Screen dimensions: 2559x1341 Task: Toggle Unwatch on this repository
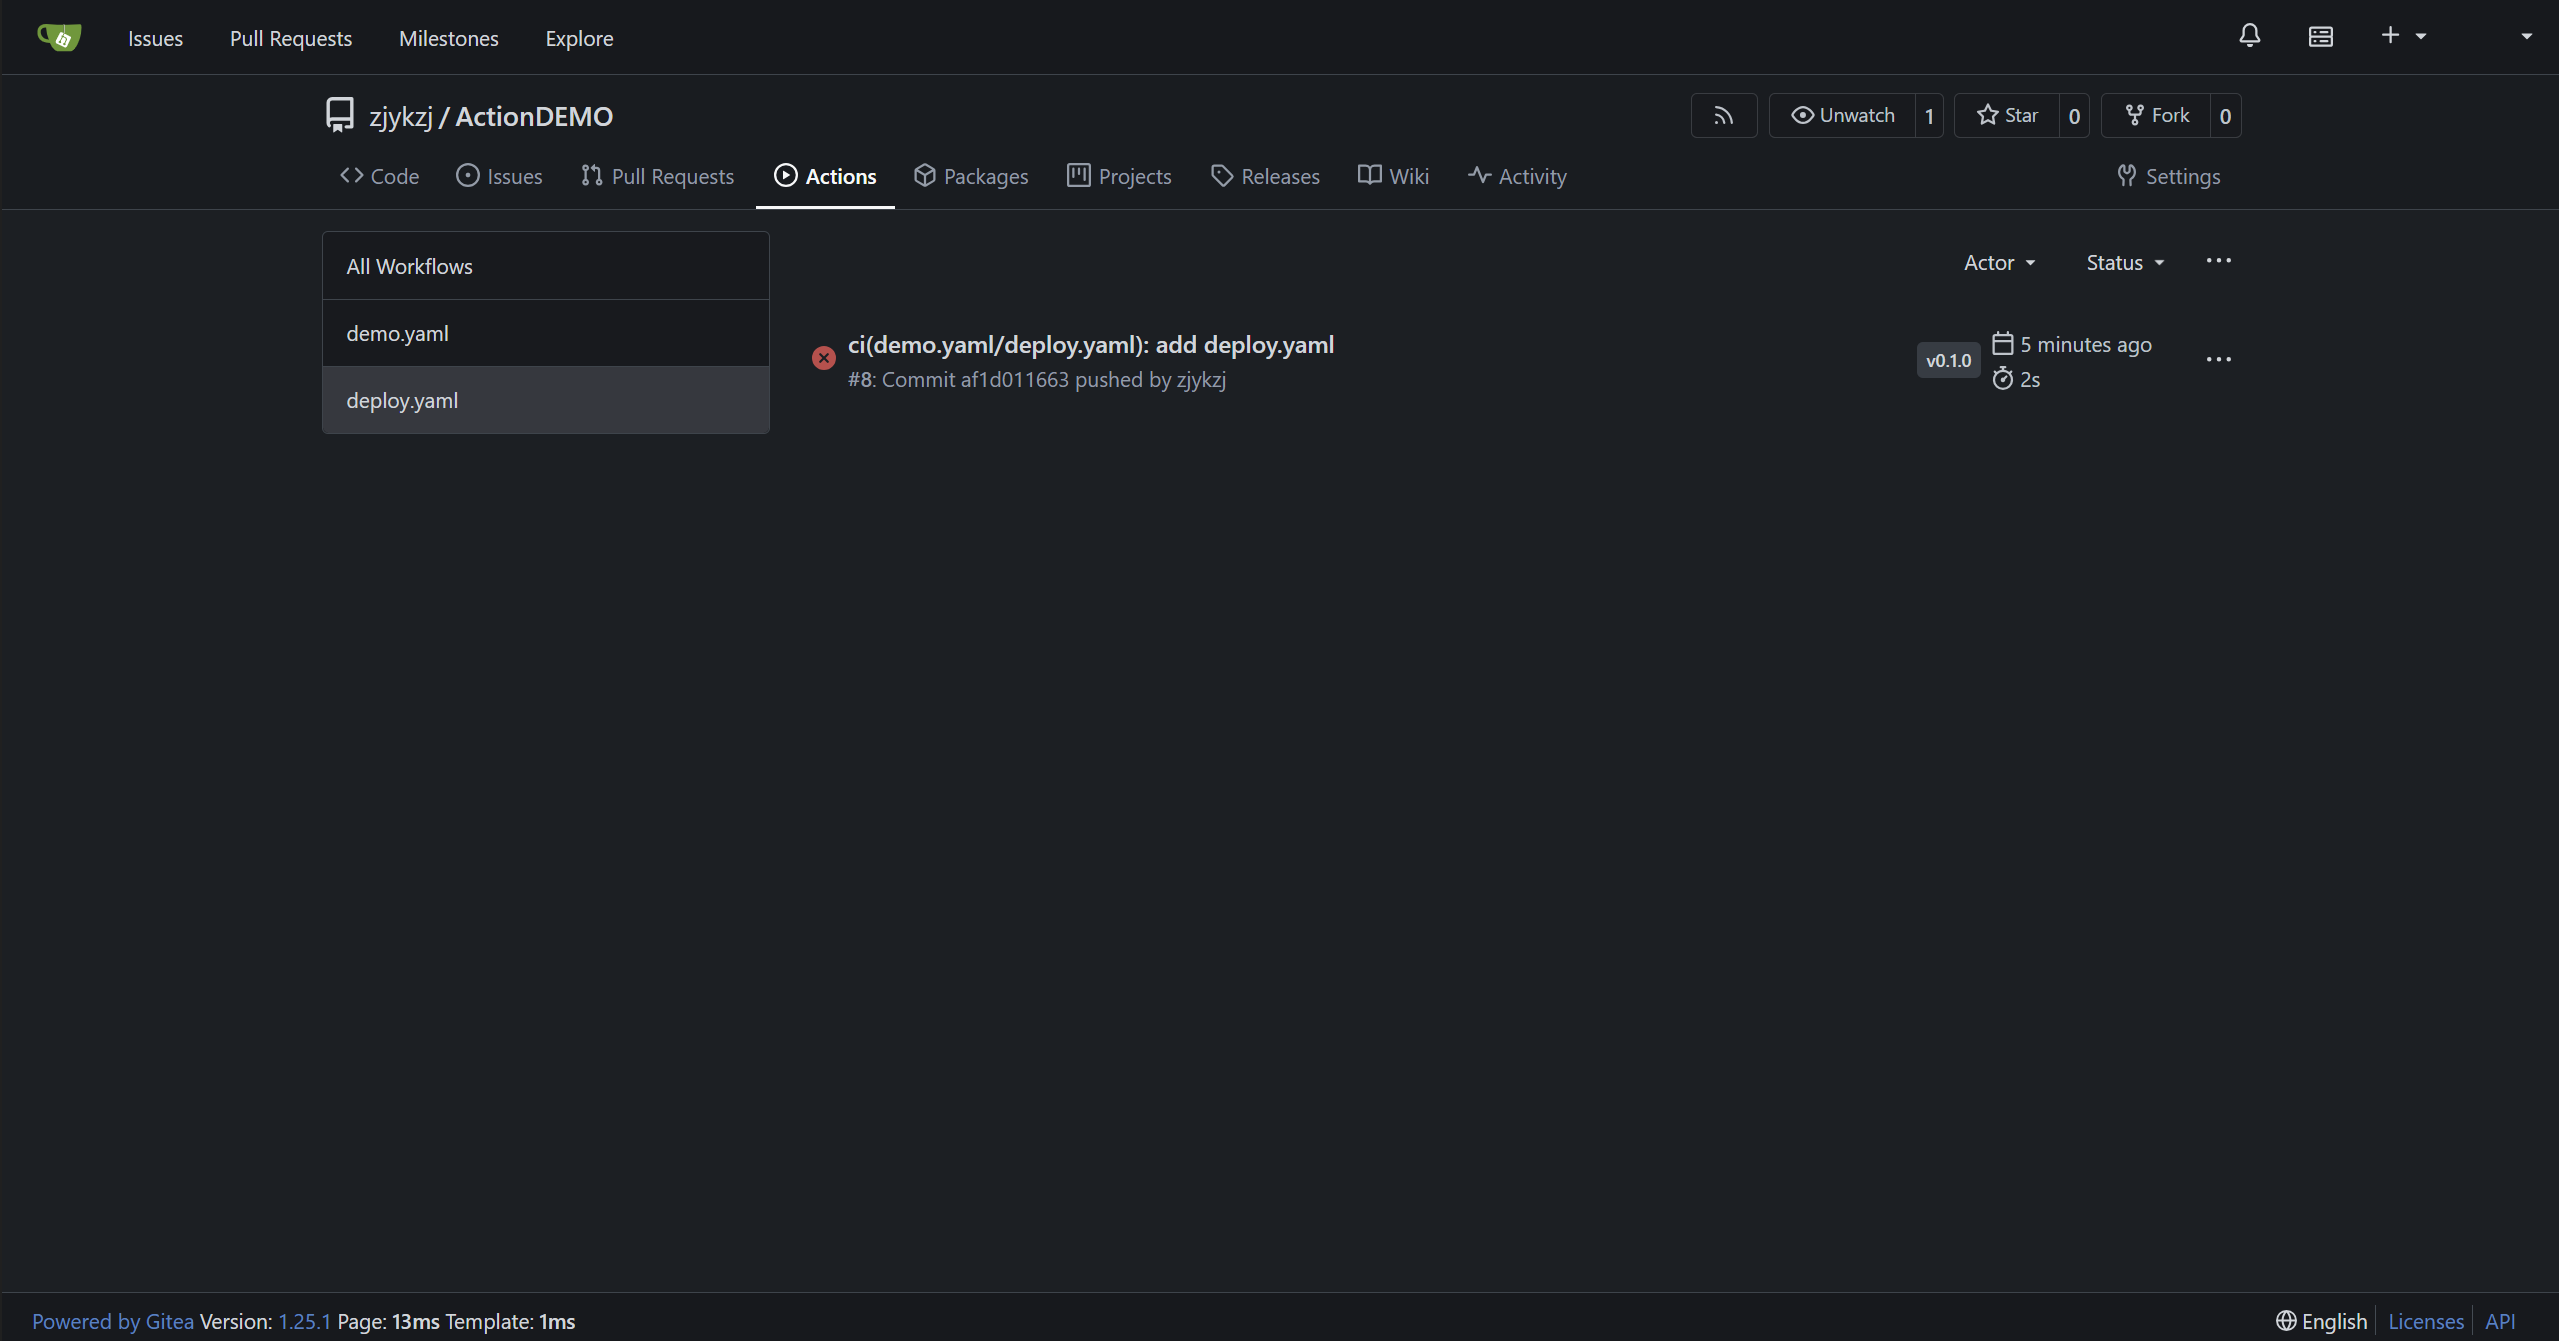tap(1842, 116)
